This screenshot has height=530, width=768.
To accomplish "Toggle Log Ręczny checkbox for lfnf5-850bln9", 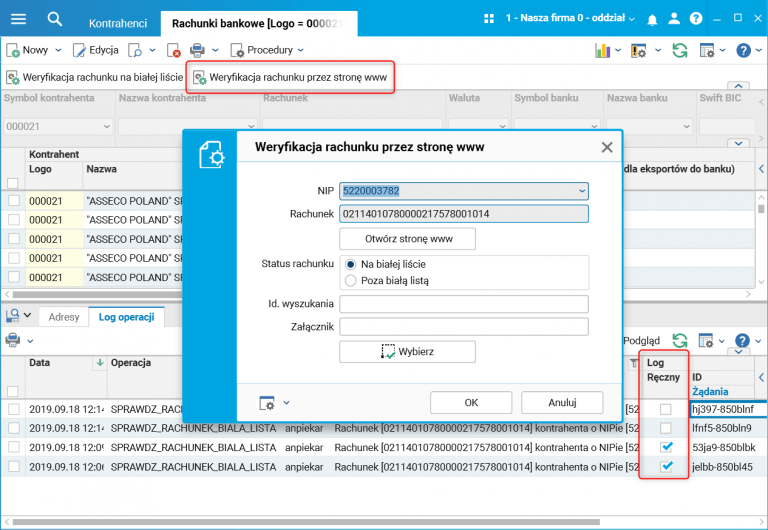I will click(x=665, y=428).
